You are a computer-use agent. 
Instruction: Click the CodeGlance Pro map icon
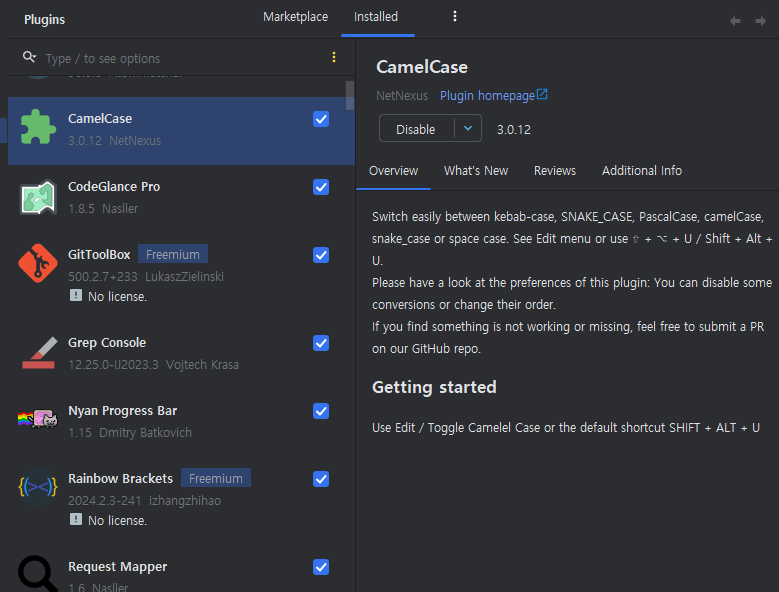[x=38, y=197]
